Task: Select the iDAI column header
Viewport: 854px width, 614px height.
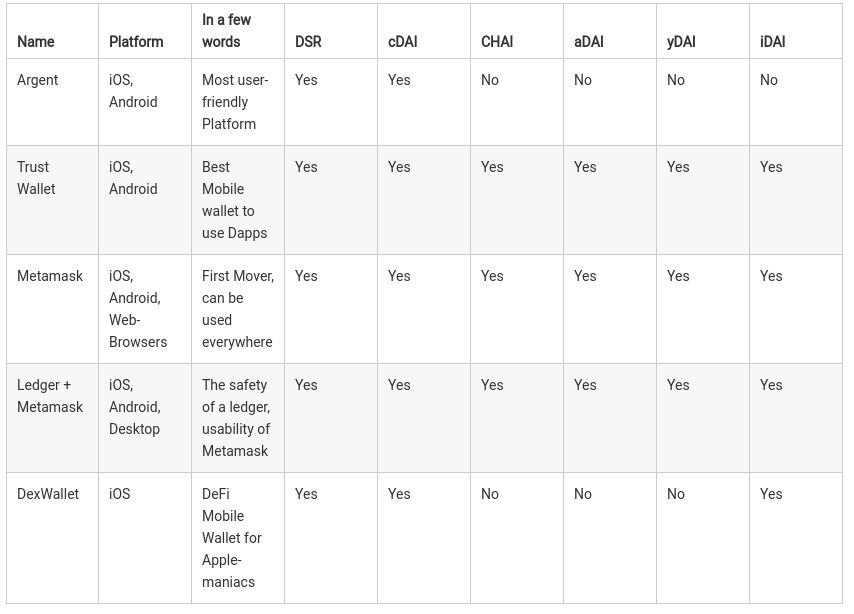Action: pos(773,42)
